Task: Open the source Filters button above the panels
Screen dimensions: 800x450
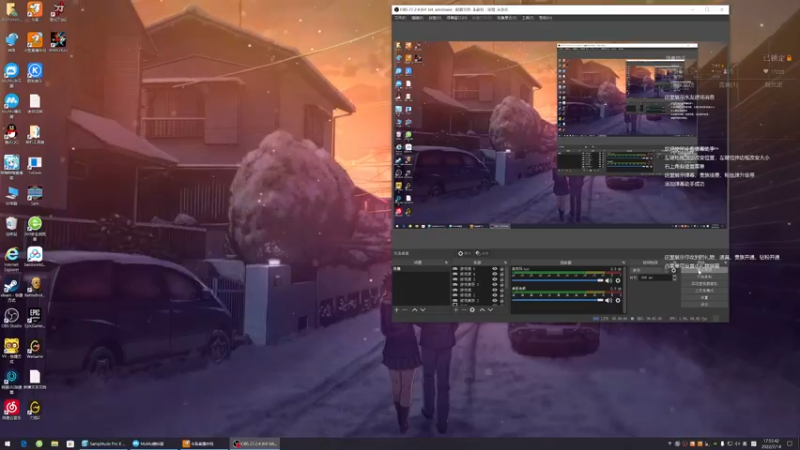Action: [482, 253]
